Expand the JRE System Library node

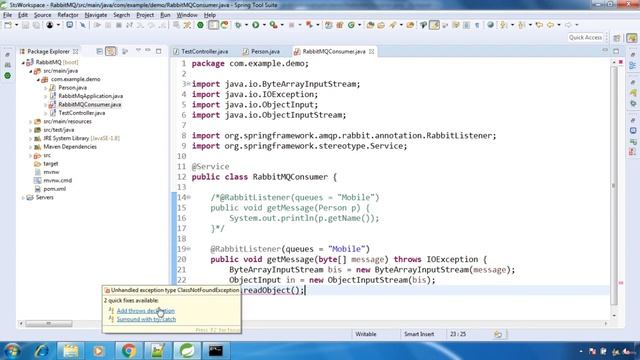point(31,138)
